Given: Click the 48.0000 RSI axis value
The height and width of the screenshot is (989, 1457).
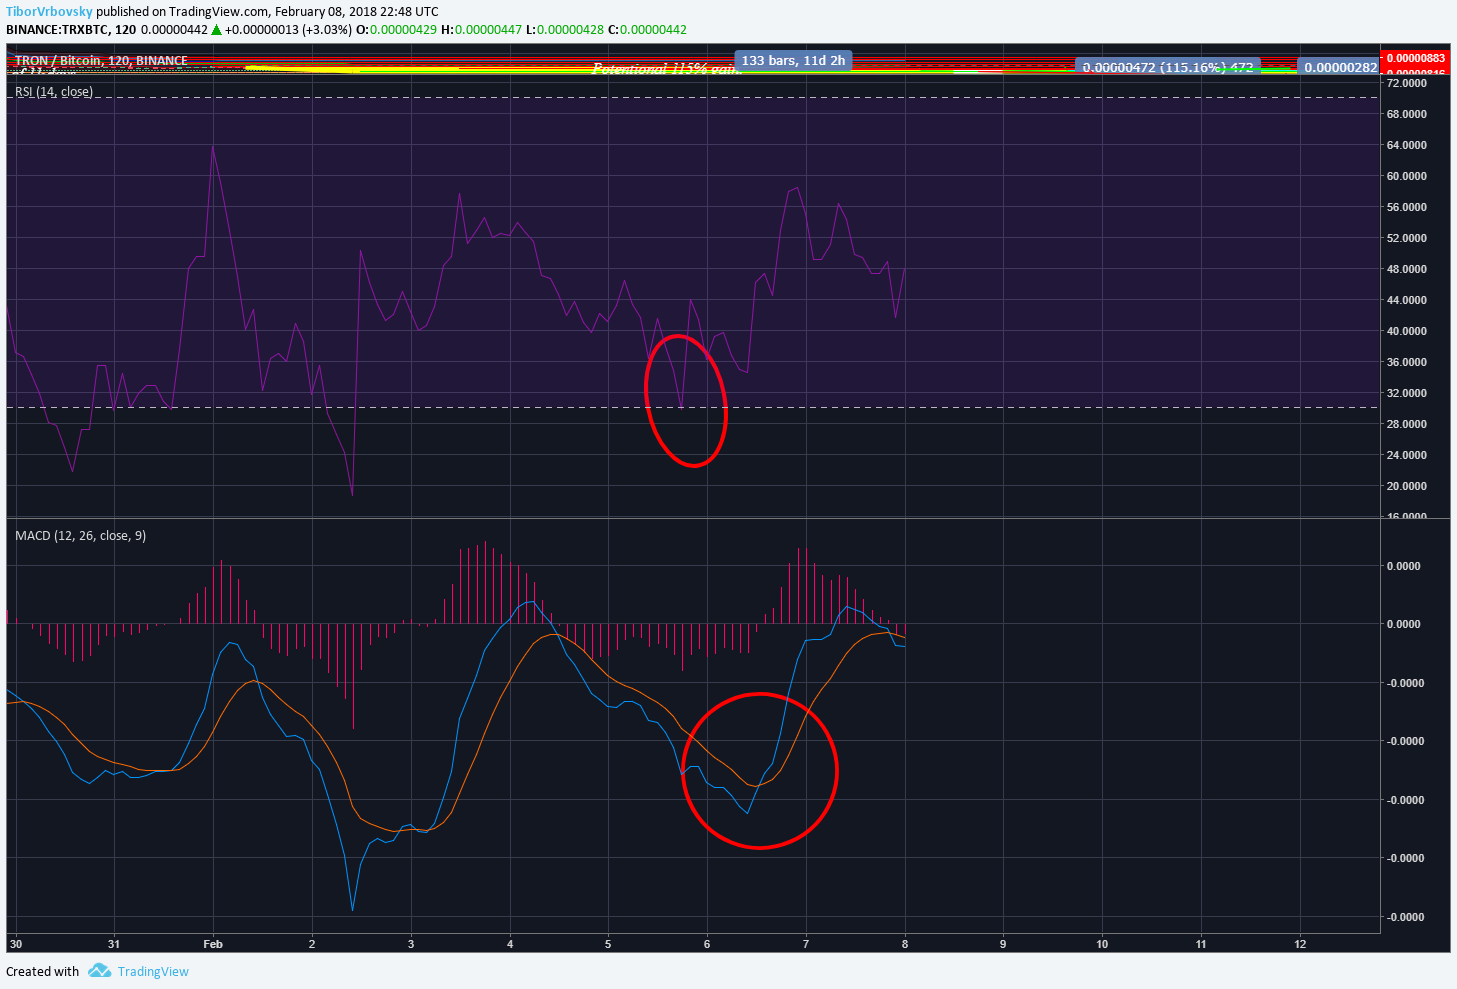Looking at the screenshot, I should tap(1406, 269).
